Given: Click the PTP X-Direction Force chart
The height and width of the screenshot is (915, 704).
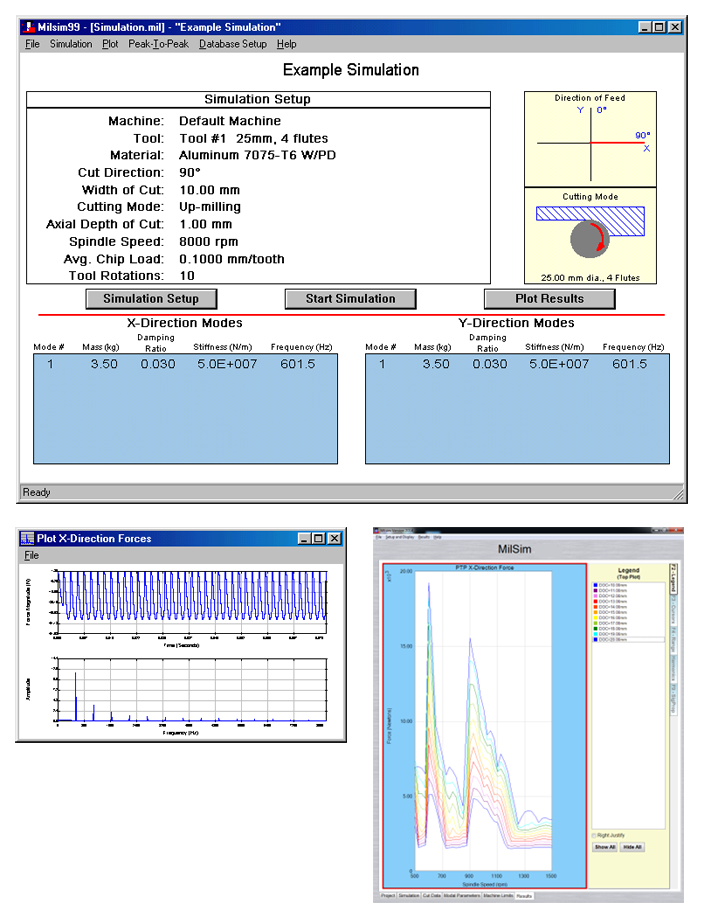Looking at the screenshot, I should tap(483, 725).
